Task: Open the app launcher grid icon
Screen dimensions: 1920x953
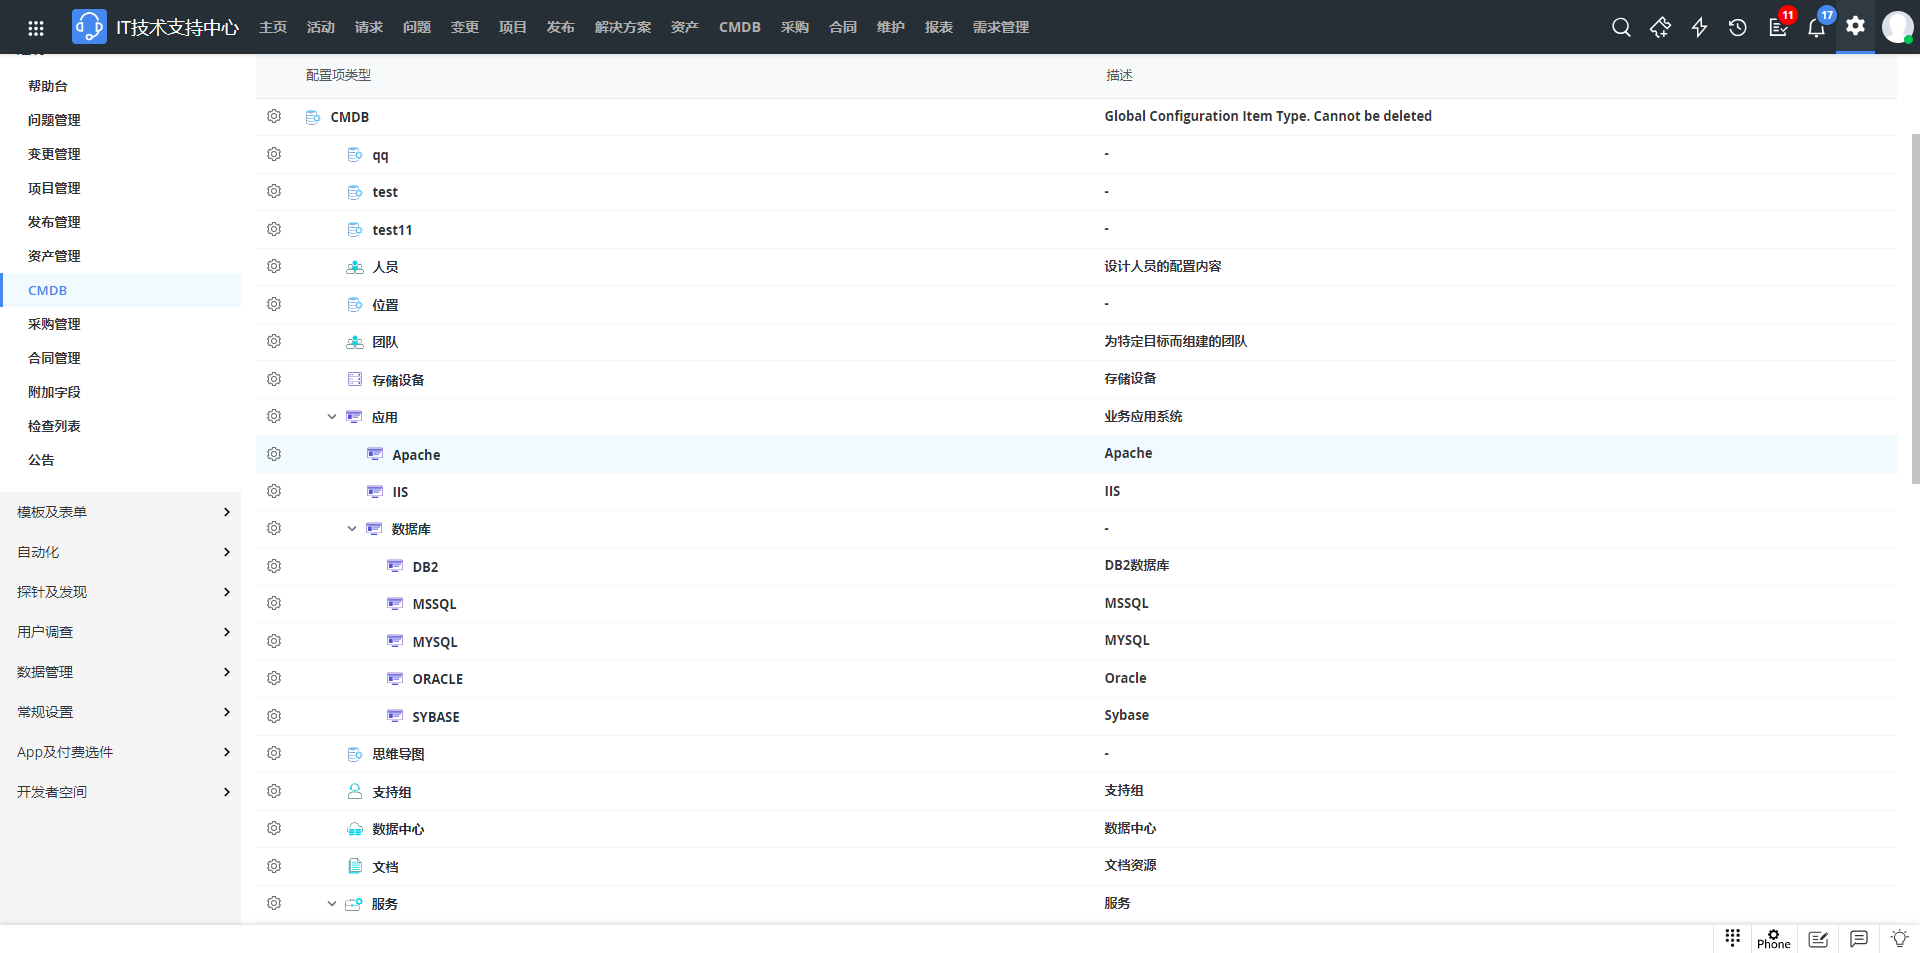Action: (x=36, y=28)
